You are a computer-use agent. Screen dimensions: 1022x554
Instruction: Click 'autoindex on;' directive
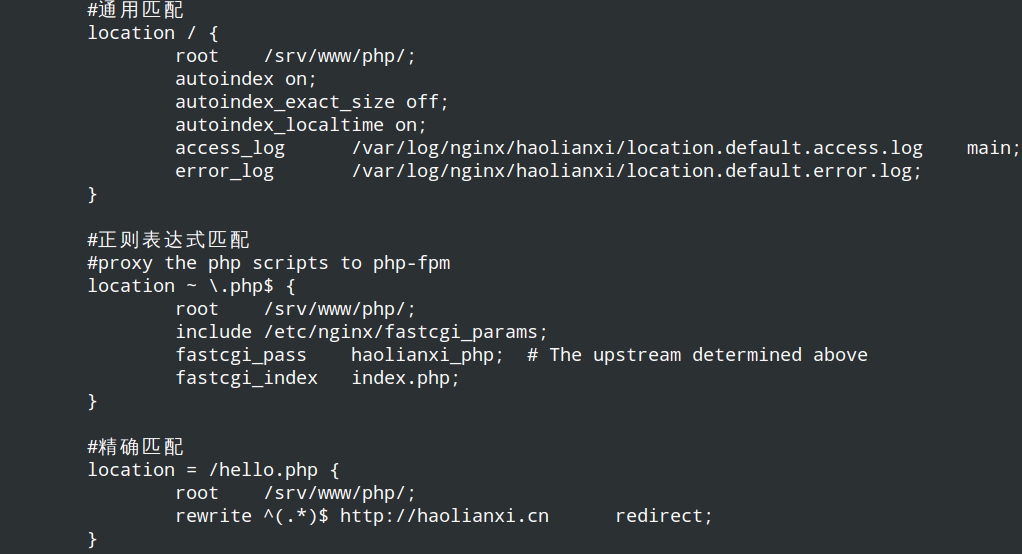coord(246,80)
